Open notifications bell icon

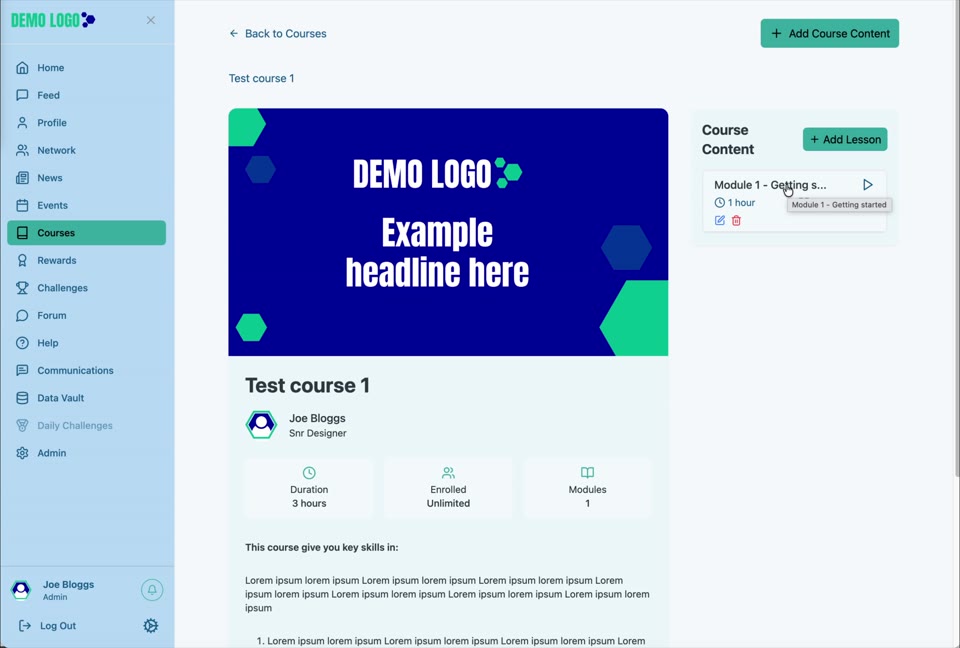coord(152,590)
